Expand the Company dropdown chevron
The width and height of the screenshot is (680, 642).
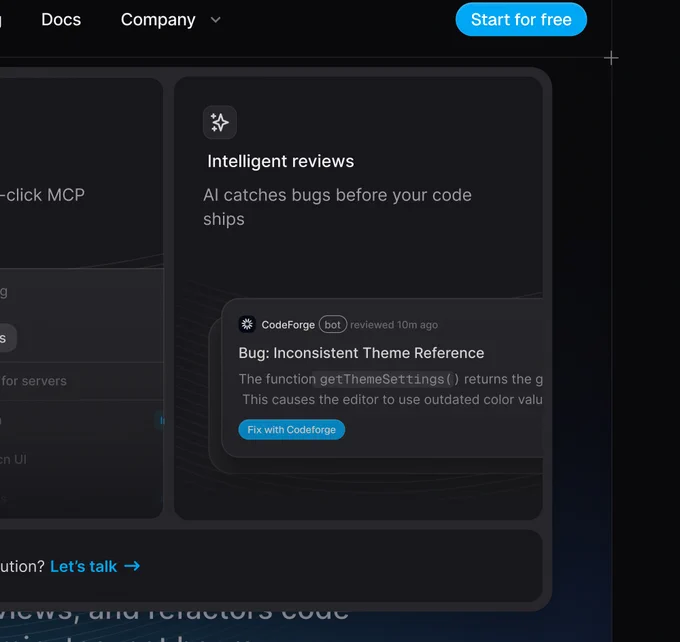tap(216, 20)
